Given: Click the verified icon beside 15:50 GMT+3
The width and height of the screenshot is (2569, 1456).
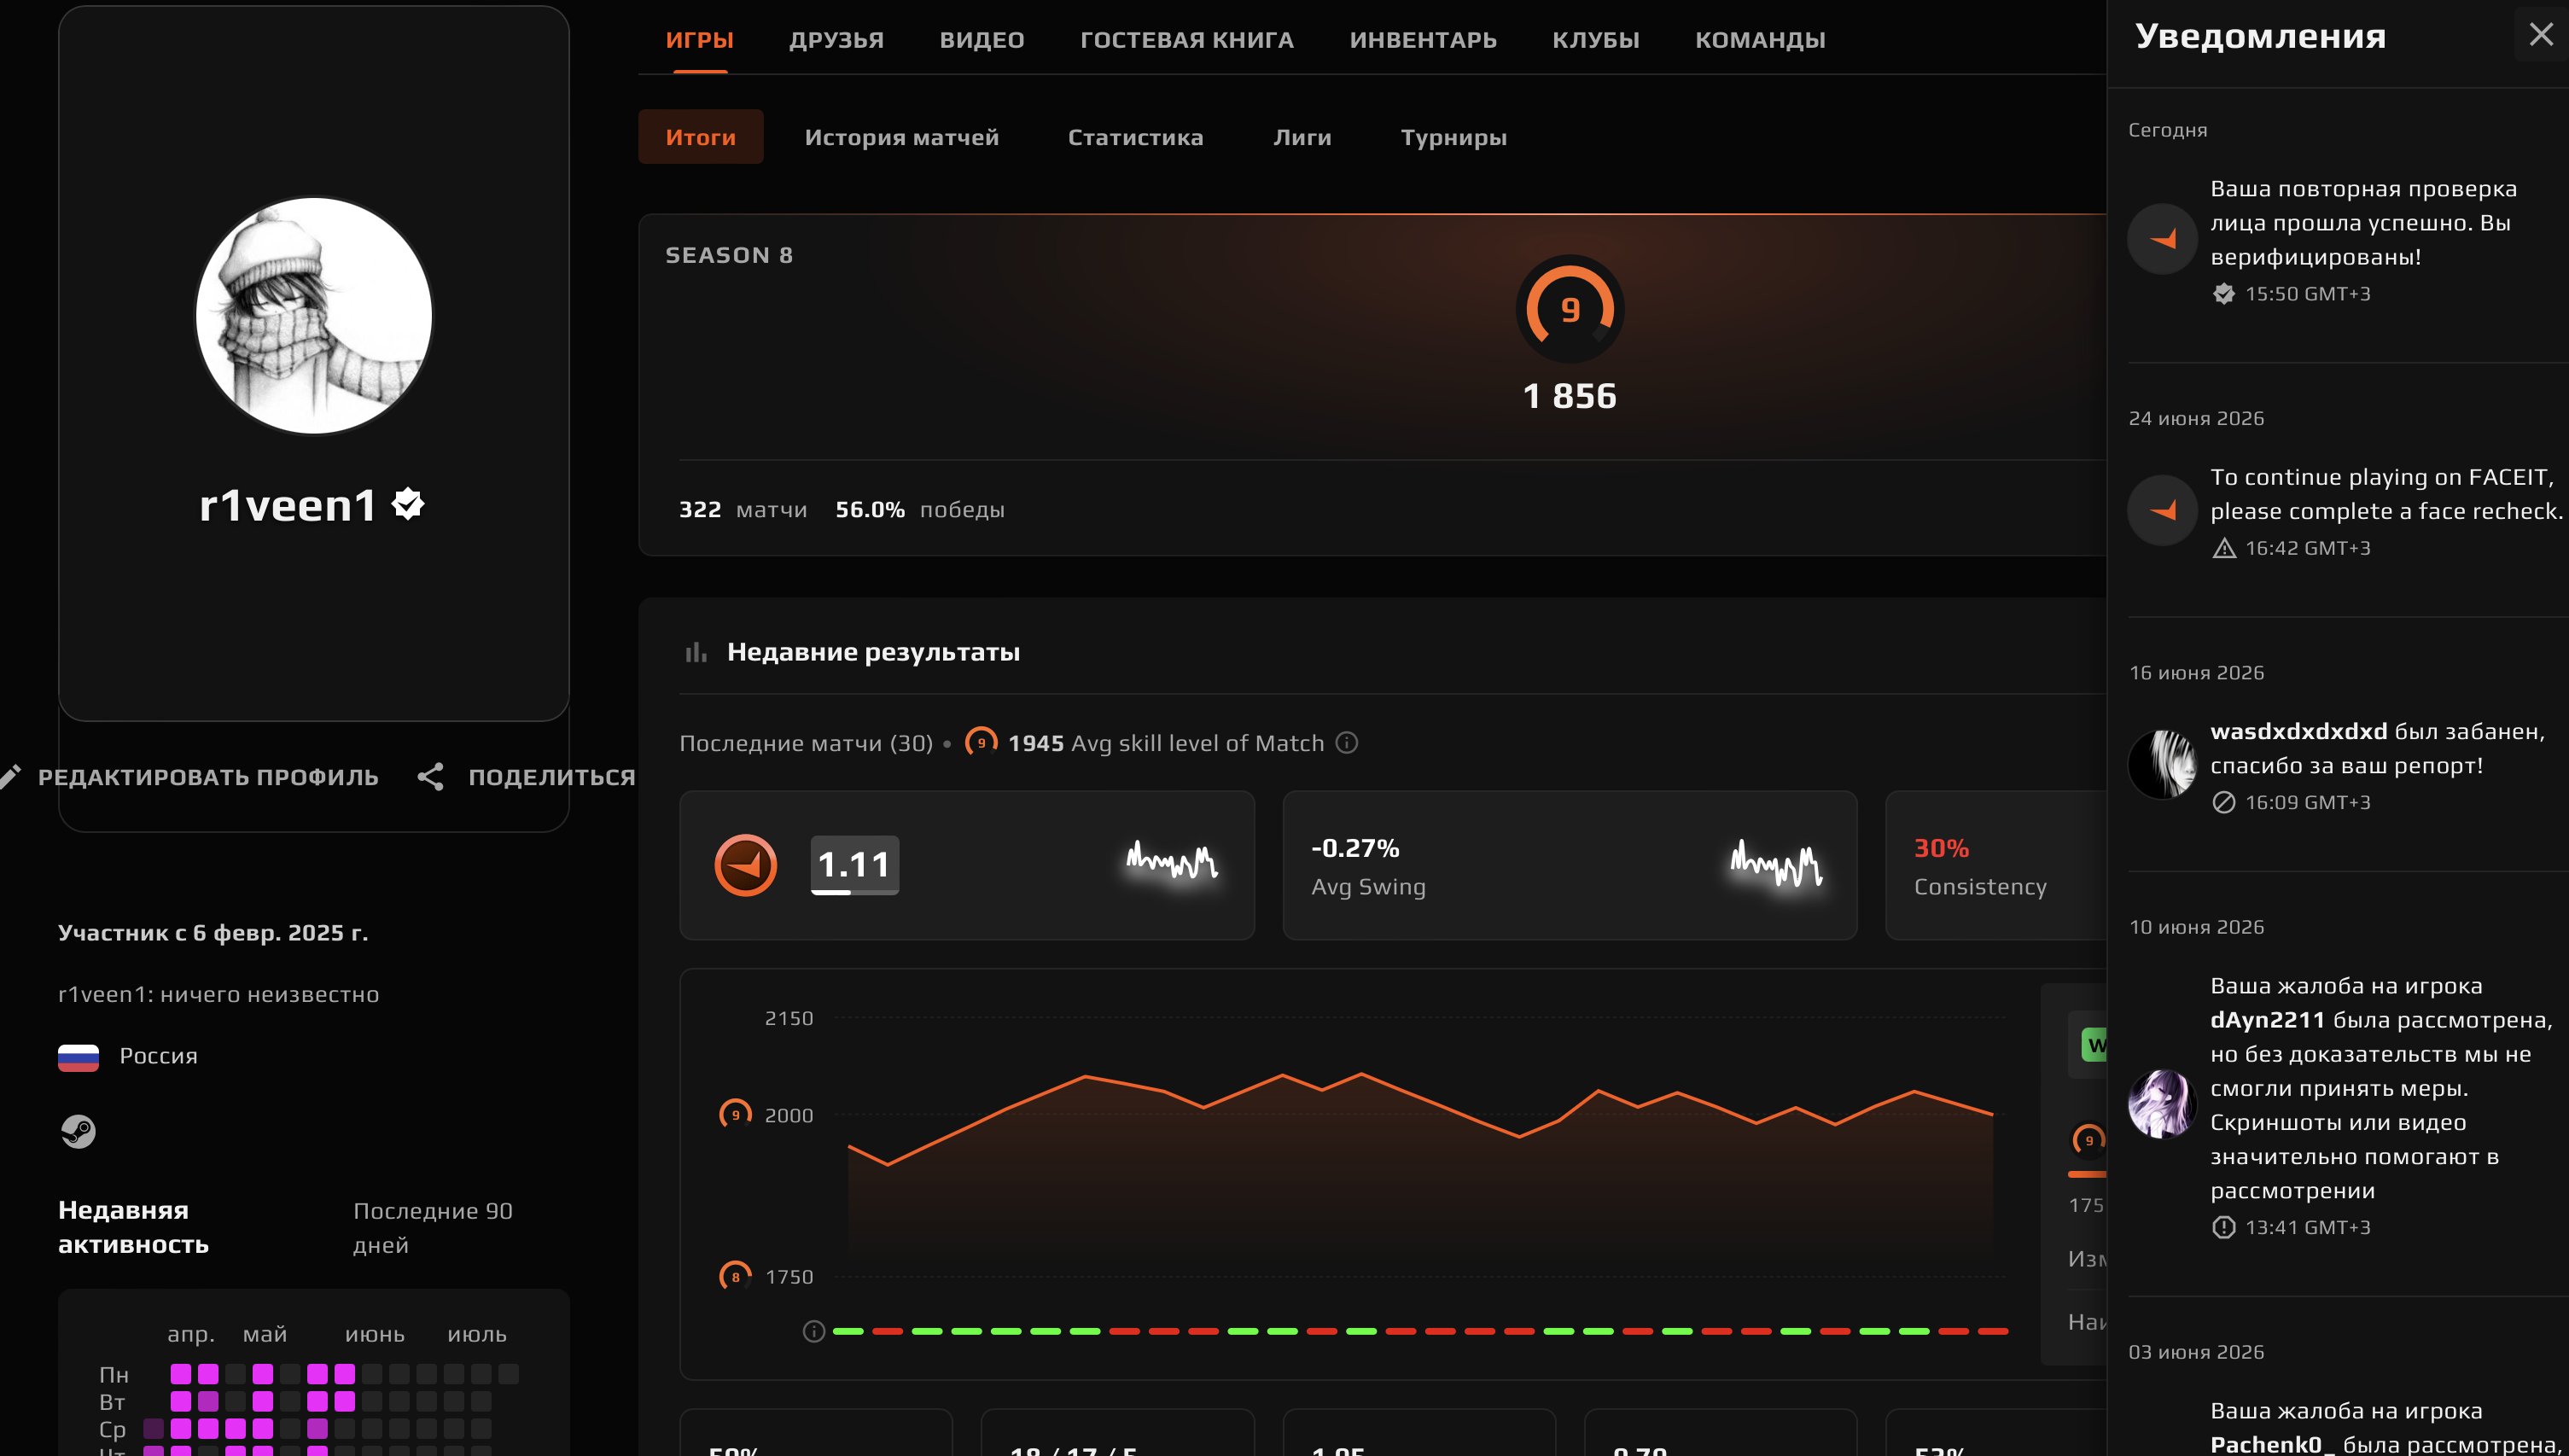Looking at the screenshot, I should click(x=2223, y=294).
